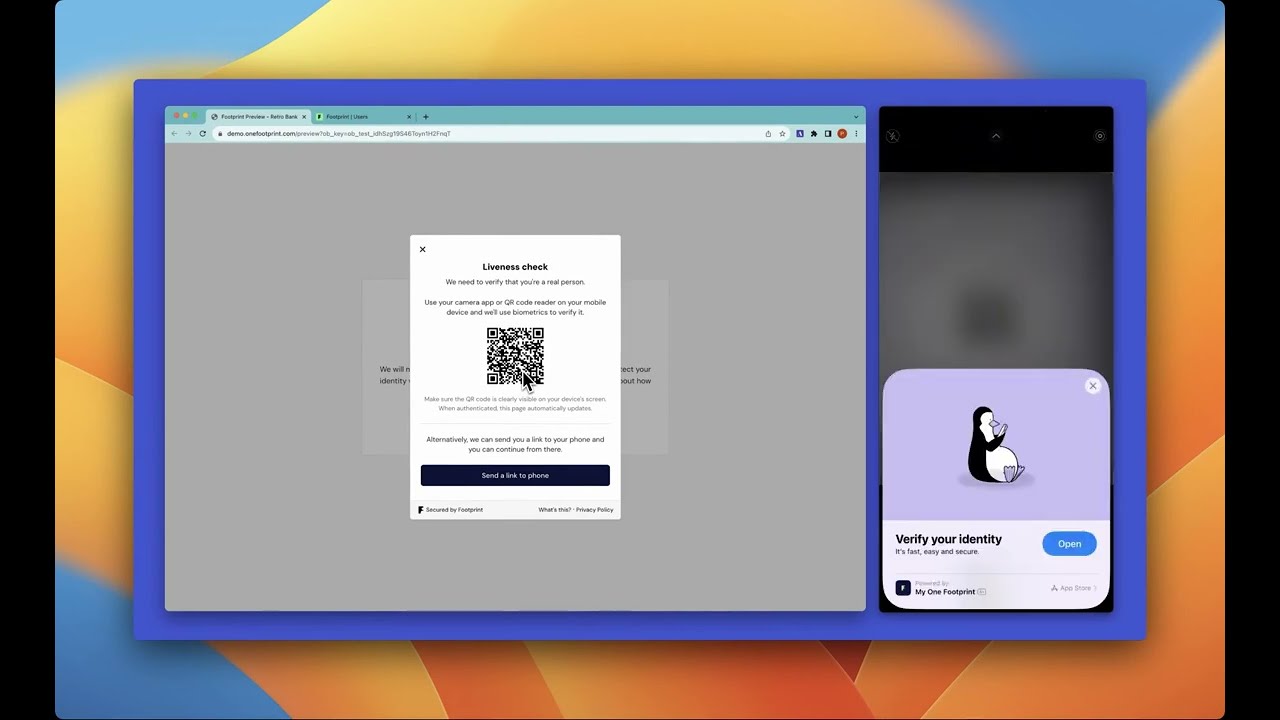Open the App Store link on phone
The image size is (1280, 720).
click(x=1073, y=588)
